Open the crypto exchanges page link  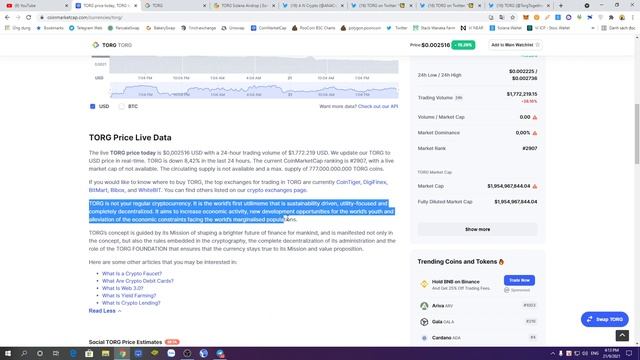click(276, 190)
